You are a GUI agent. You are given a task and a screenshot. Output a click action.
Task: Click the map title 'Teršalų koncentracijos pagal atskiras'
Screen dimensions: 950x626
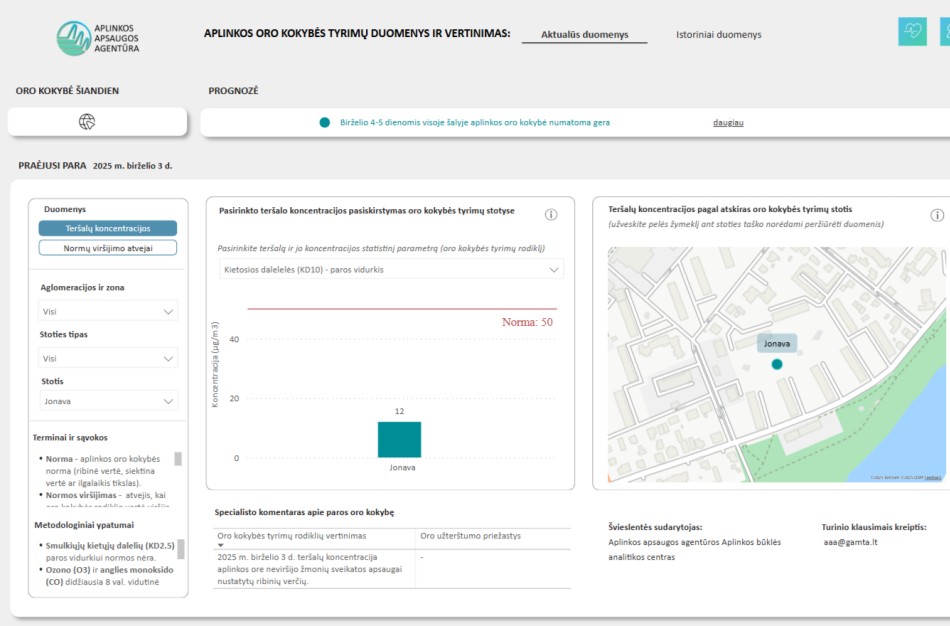tap(730, 209)
